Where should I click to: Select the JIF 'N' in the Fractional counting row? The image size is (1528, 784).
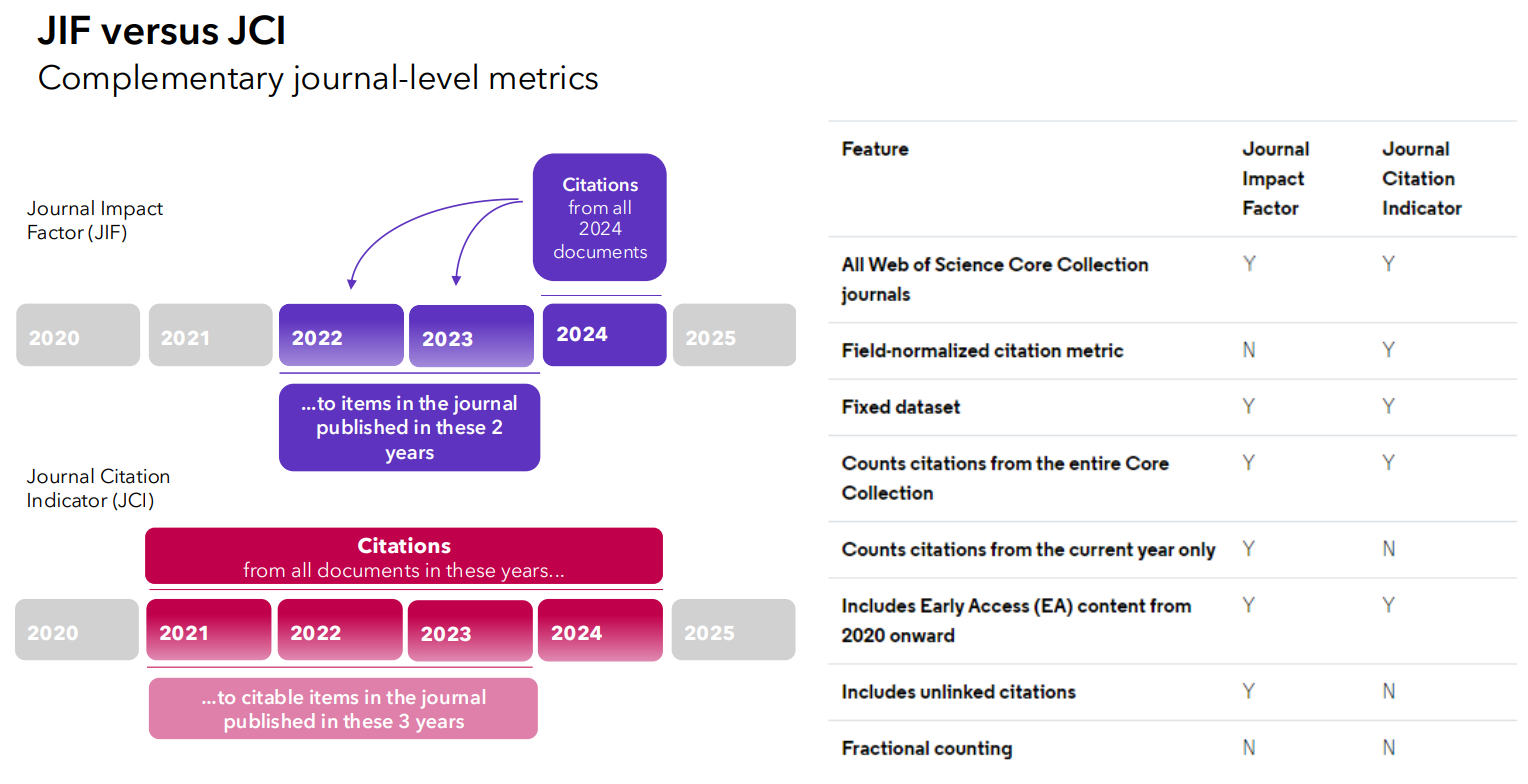(1249, 747)
